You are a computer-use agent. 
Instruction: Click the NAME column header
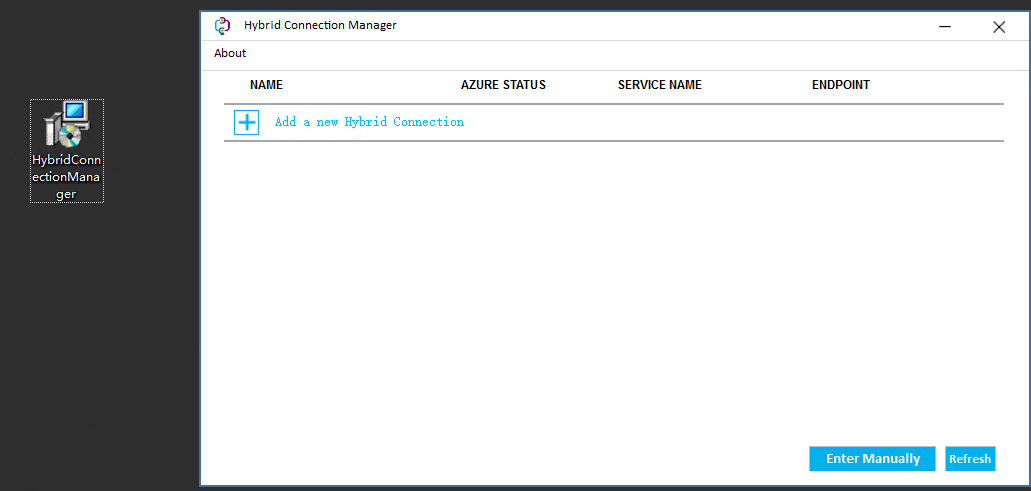(x=266, y=85)
